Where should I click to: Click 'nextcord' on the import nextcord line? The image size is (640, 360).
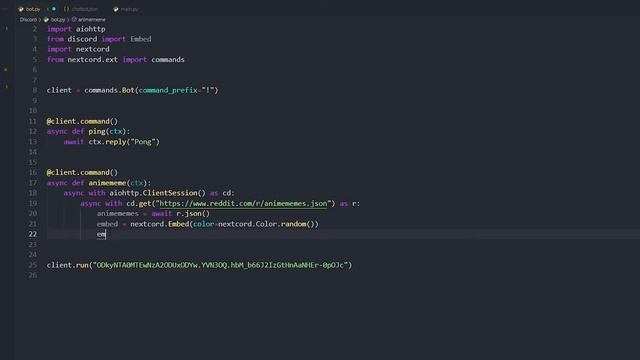pyautogui.click(x=93, y=49)
